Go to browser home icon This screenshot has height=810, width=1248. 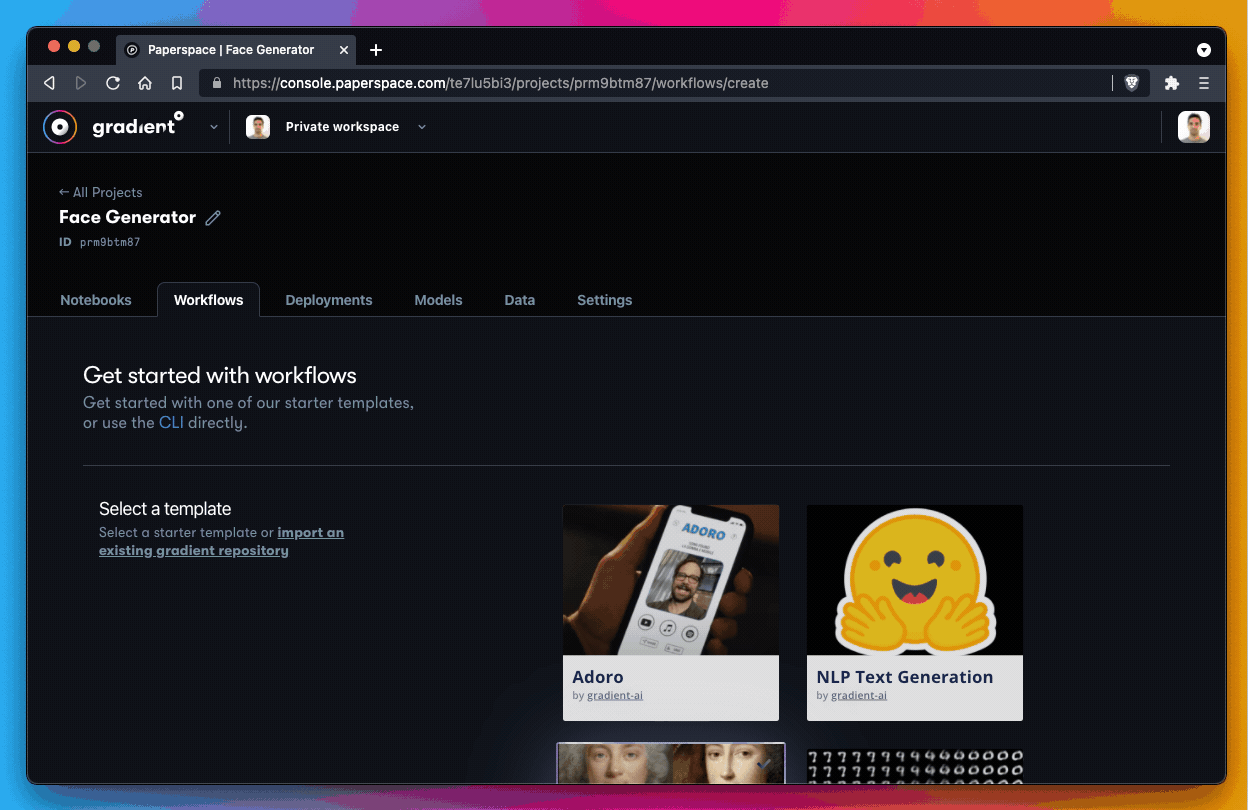tap(145, 83)
